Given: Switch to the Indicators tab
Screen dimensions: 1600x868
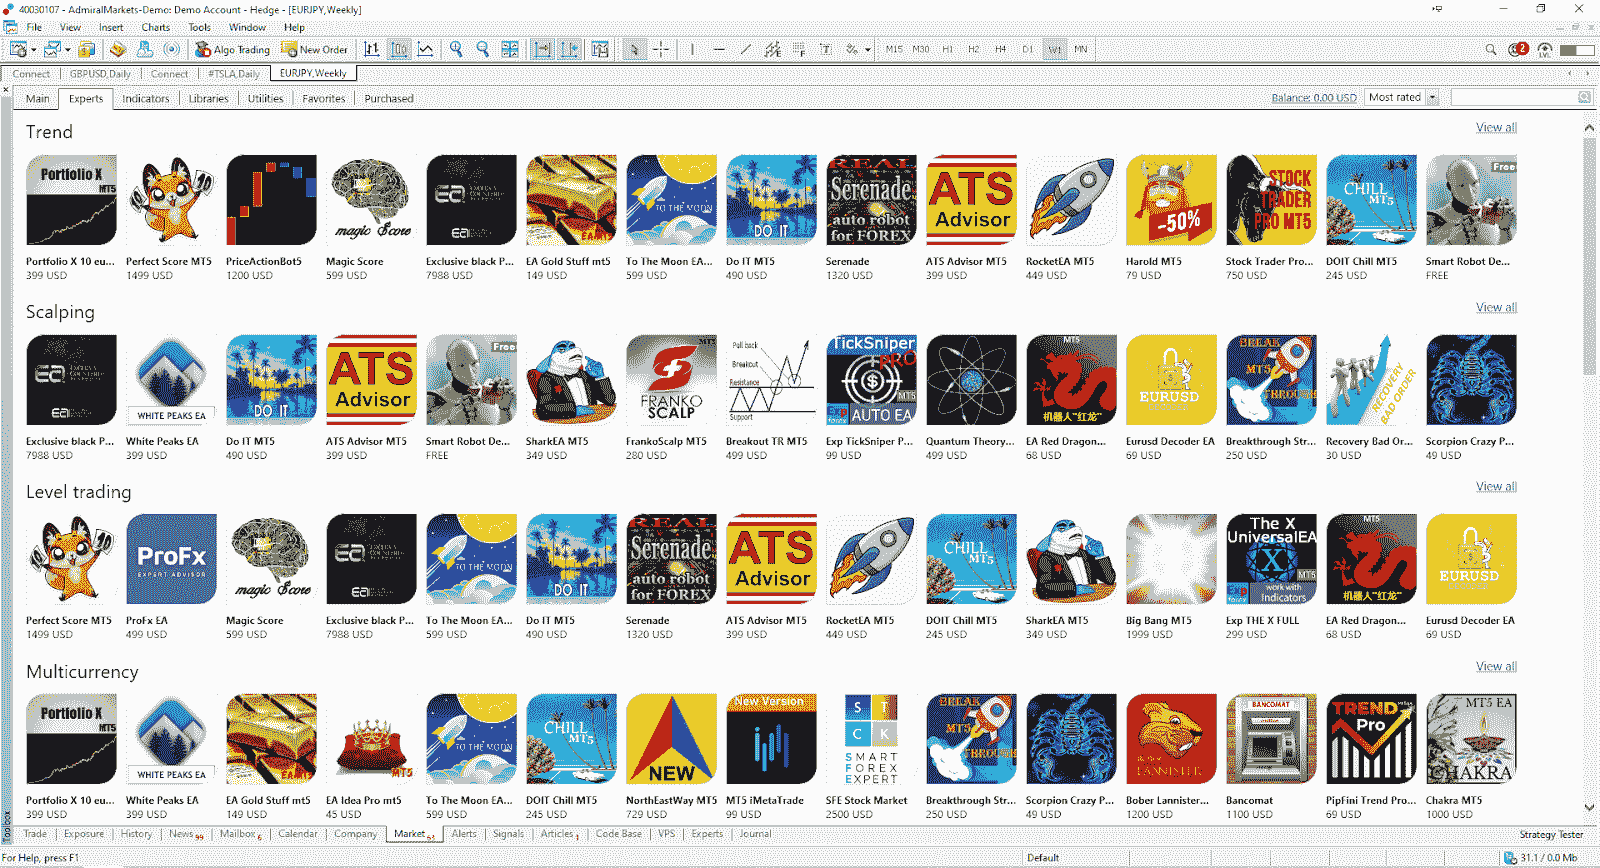Looking at the screenshot, I should pos(145,99).
